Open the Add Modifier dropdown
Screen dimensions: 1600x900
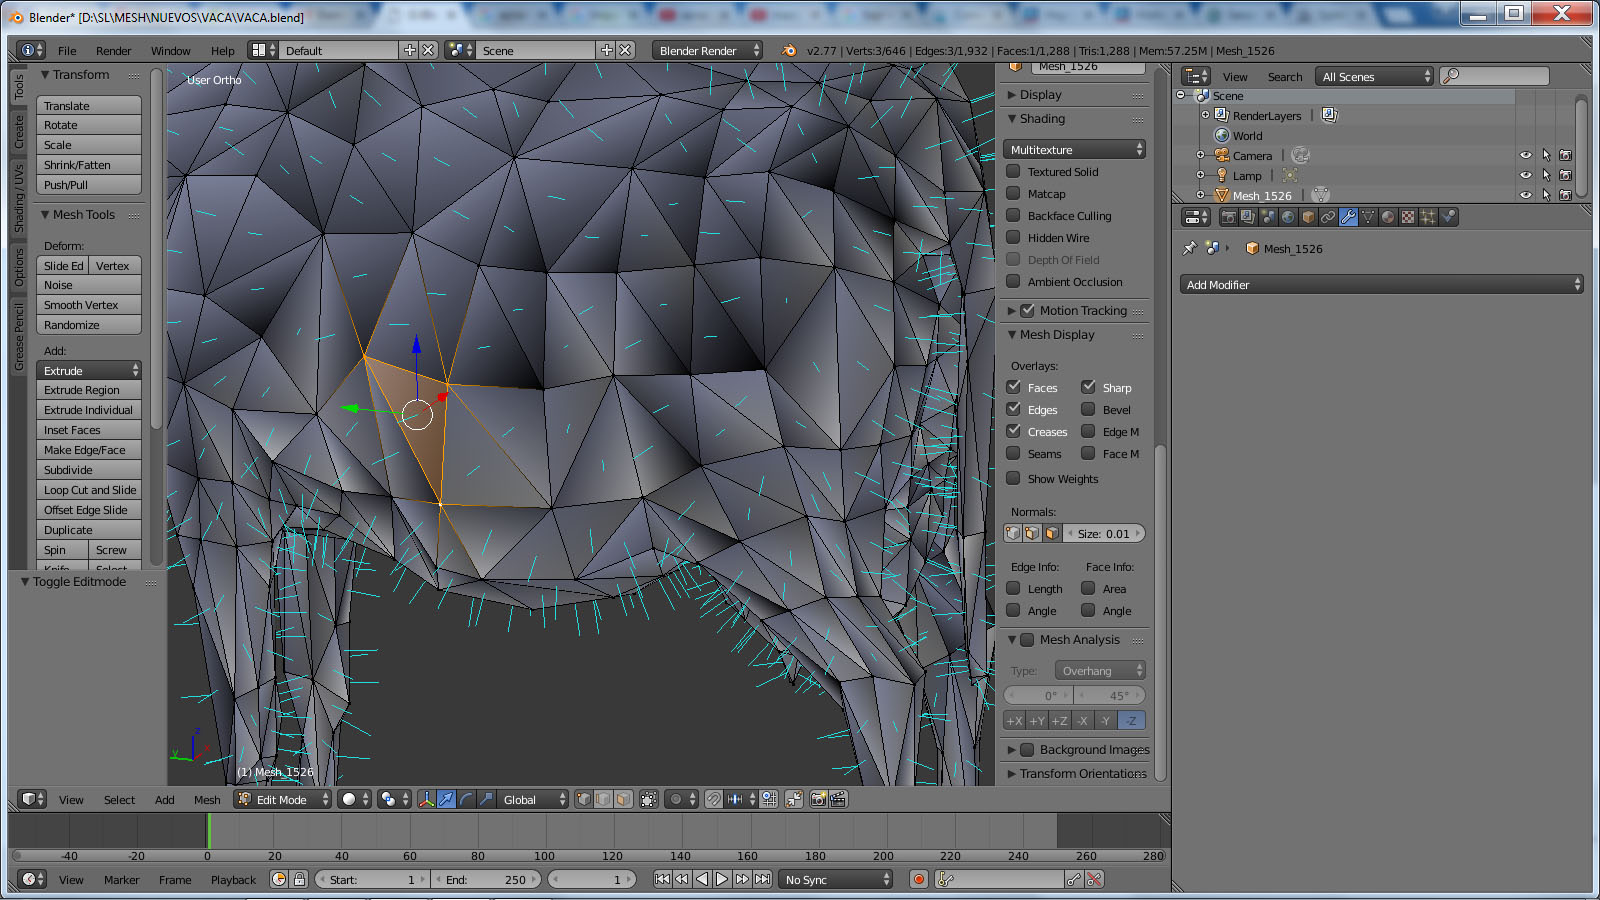(1381, 285)
